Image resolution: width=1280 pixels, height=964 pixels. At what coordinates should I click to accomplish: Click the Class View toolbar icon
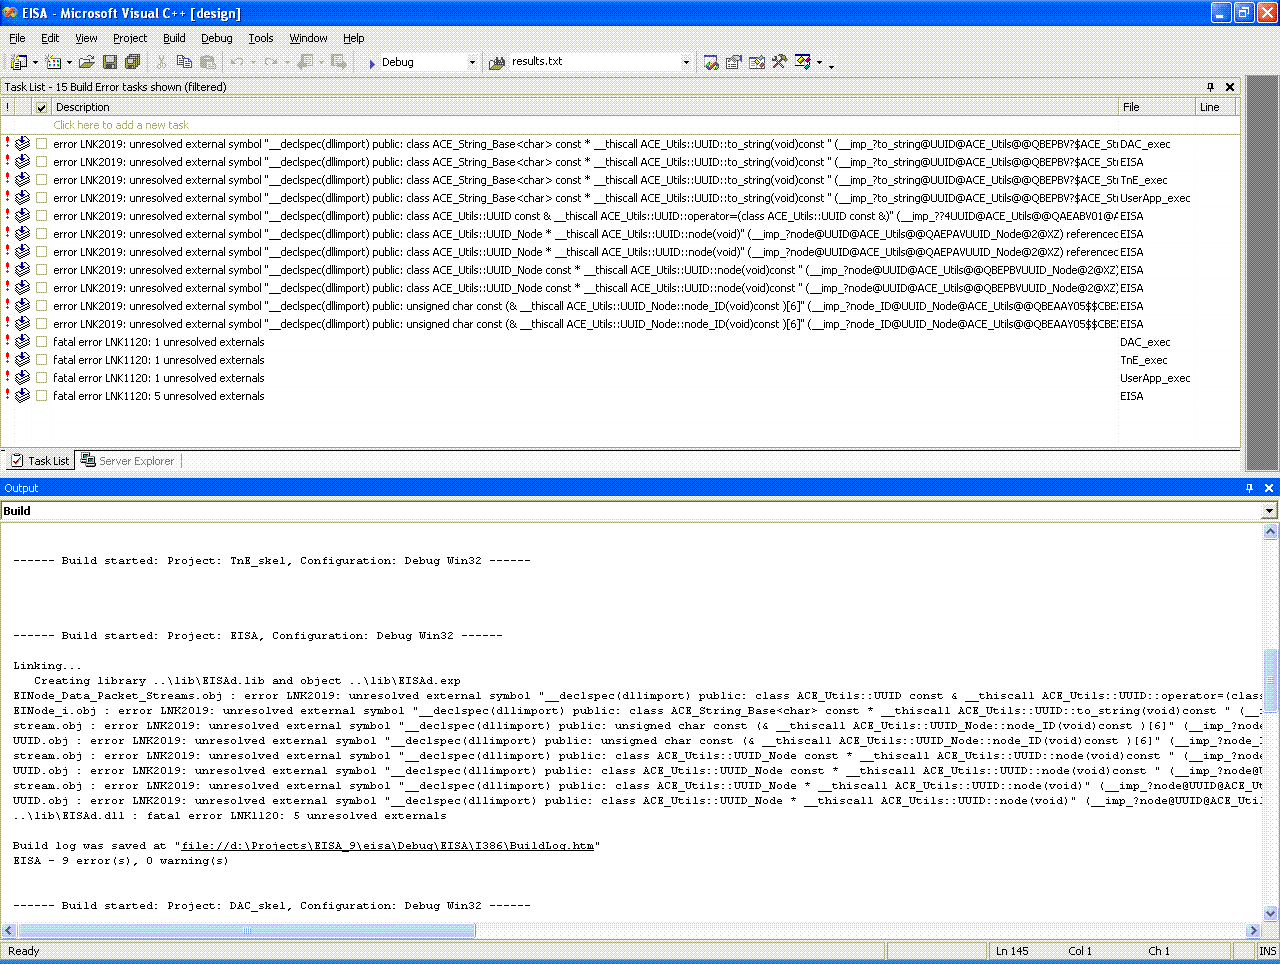tap(803, 62)
